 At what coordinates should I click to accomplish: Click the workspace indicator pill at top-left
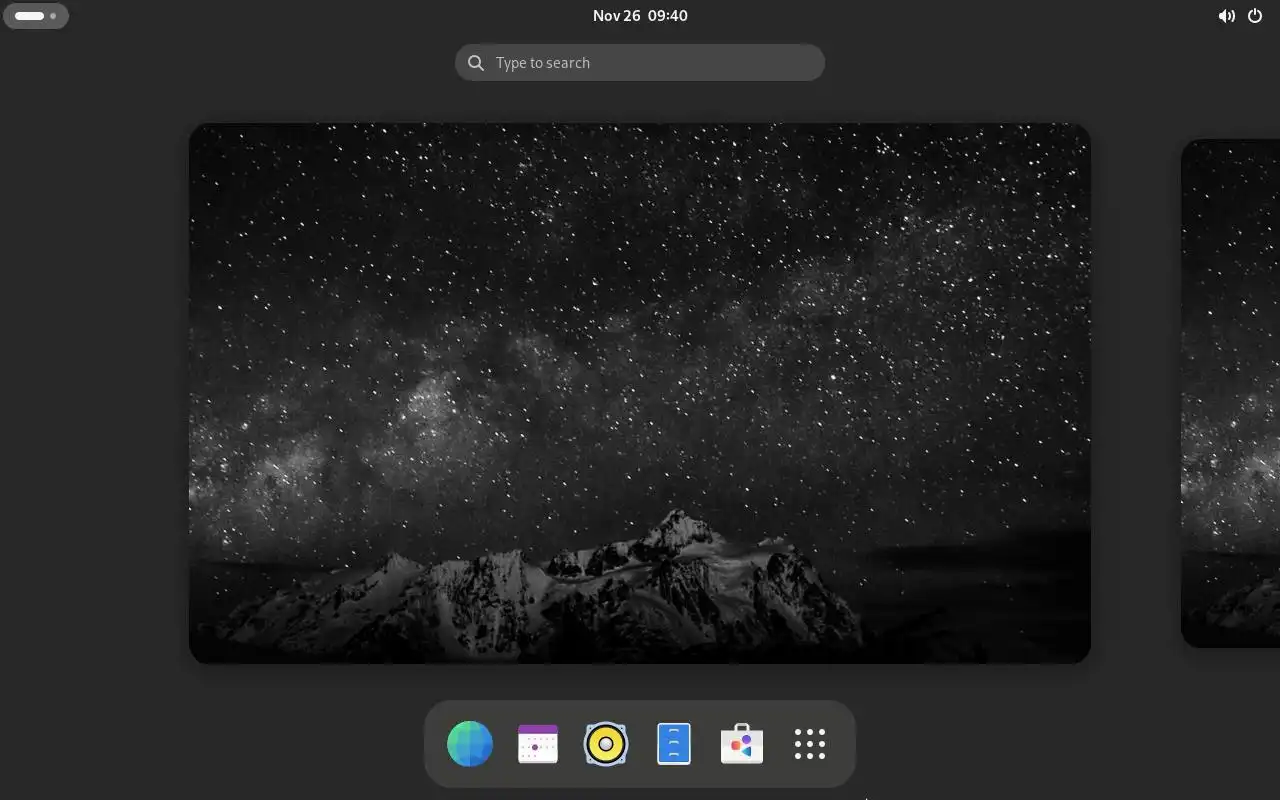click(x=36, y=16)
